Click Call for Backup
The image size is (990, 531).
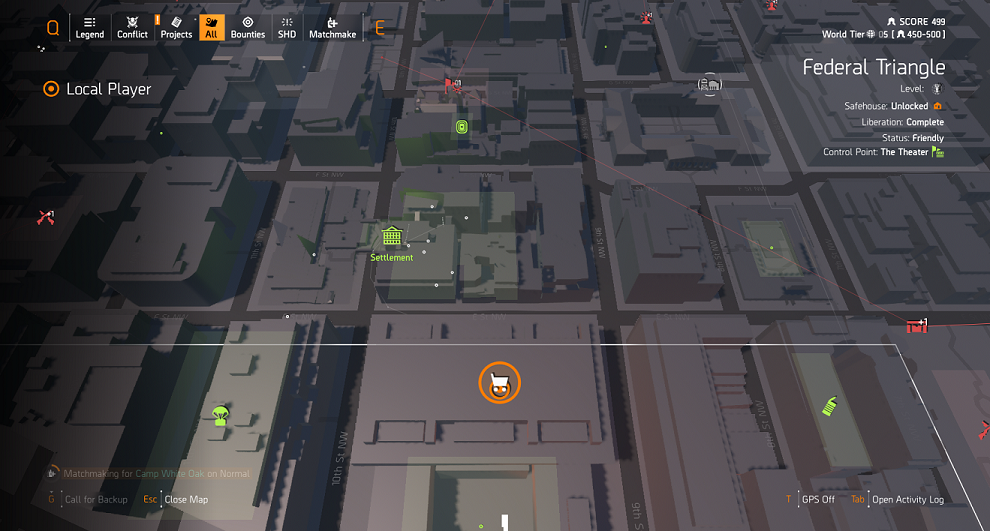pyautogui.click(x=96, y=499)
